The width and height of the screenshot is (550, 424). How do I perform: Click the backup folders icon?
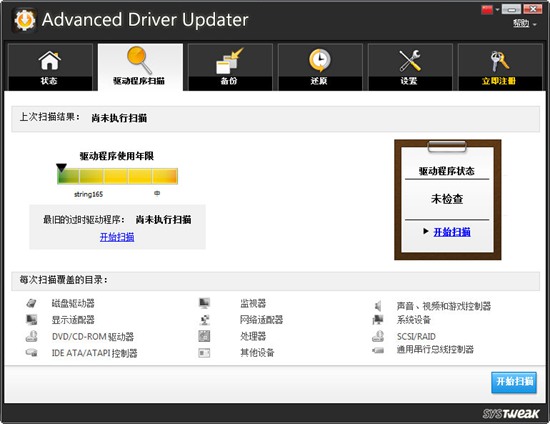click(229, 61)
